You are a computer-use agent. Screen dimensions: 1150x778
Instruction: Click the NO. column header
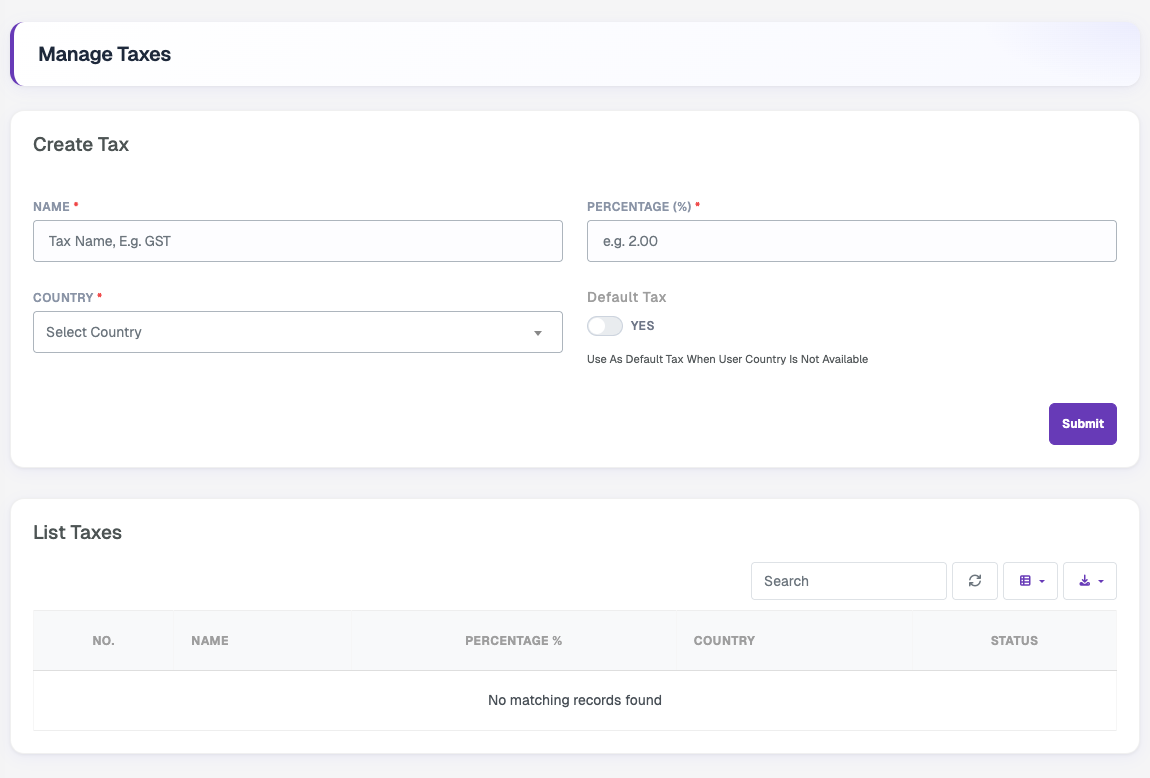(x=103, y=641)
